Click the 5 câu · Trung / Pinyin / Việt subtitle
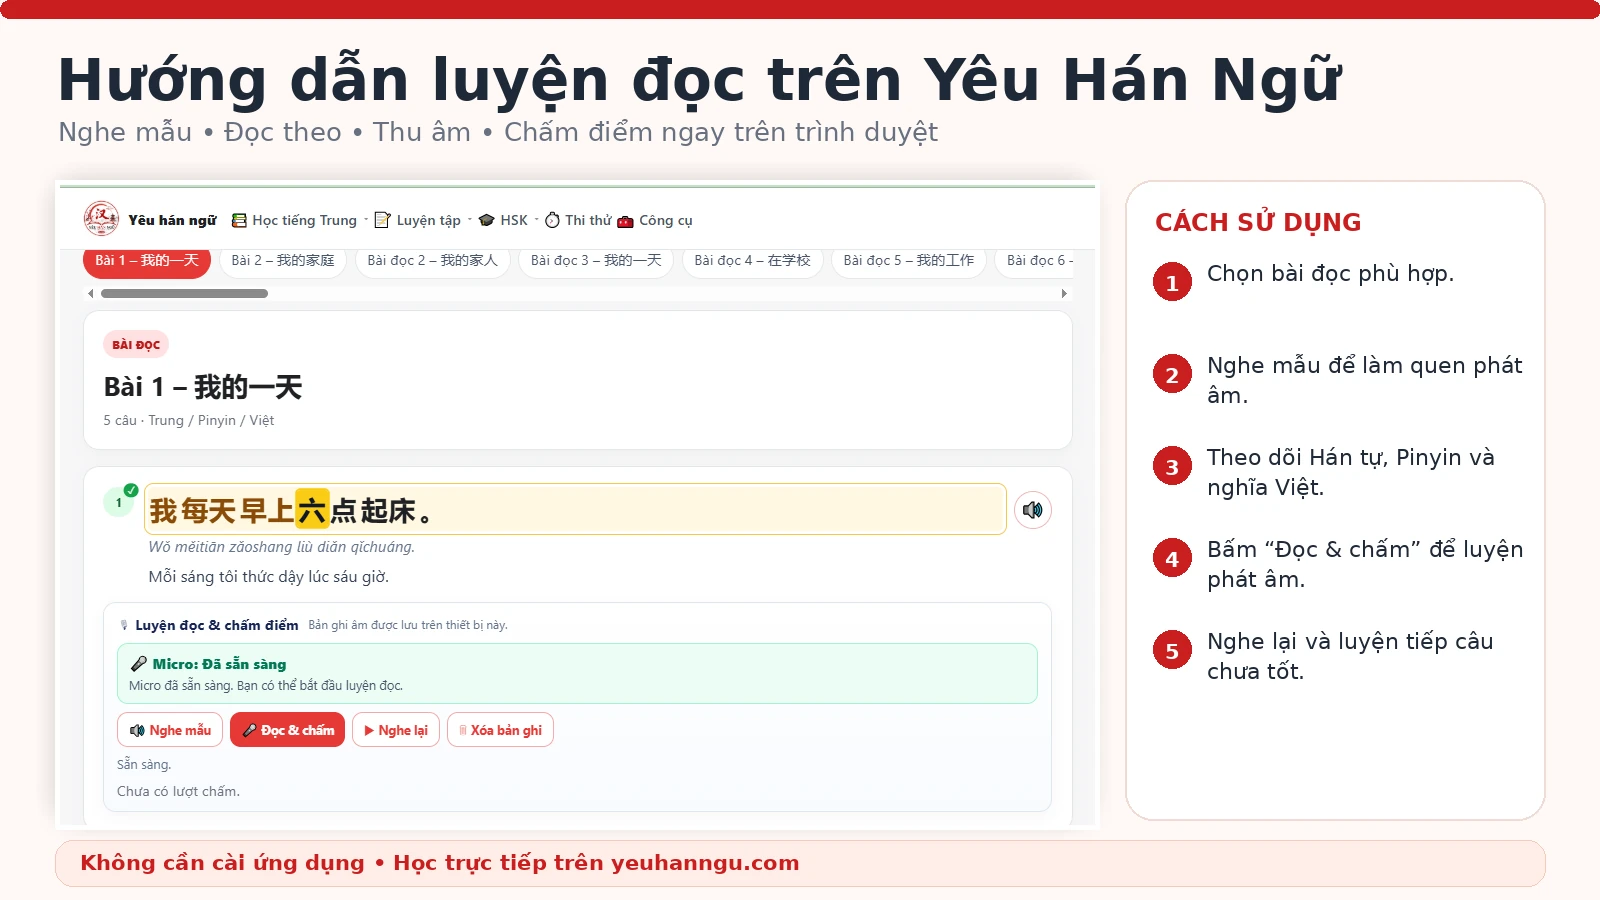Screen dimensions: 1600x900 tap(188, 420)
